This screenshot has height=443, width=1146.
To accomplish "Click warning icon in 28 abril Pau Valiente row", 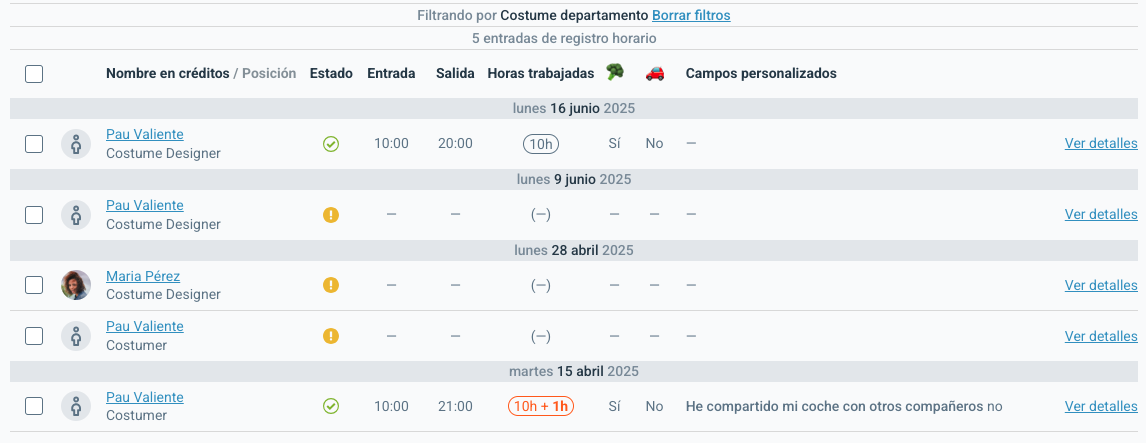I will pyautogui.click(x=331, y=336).
